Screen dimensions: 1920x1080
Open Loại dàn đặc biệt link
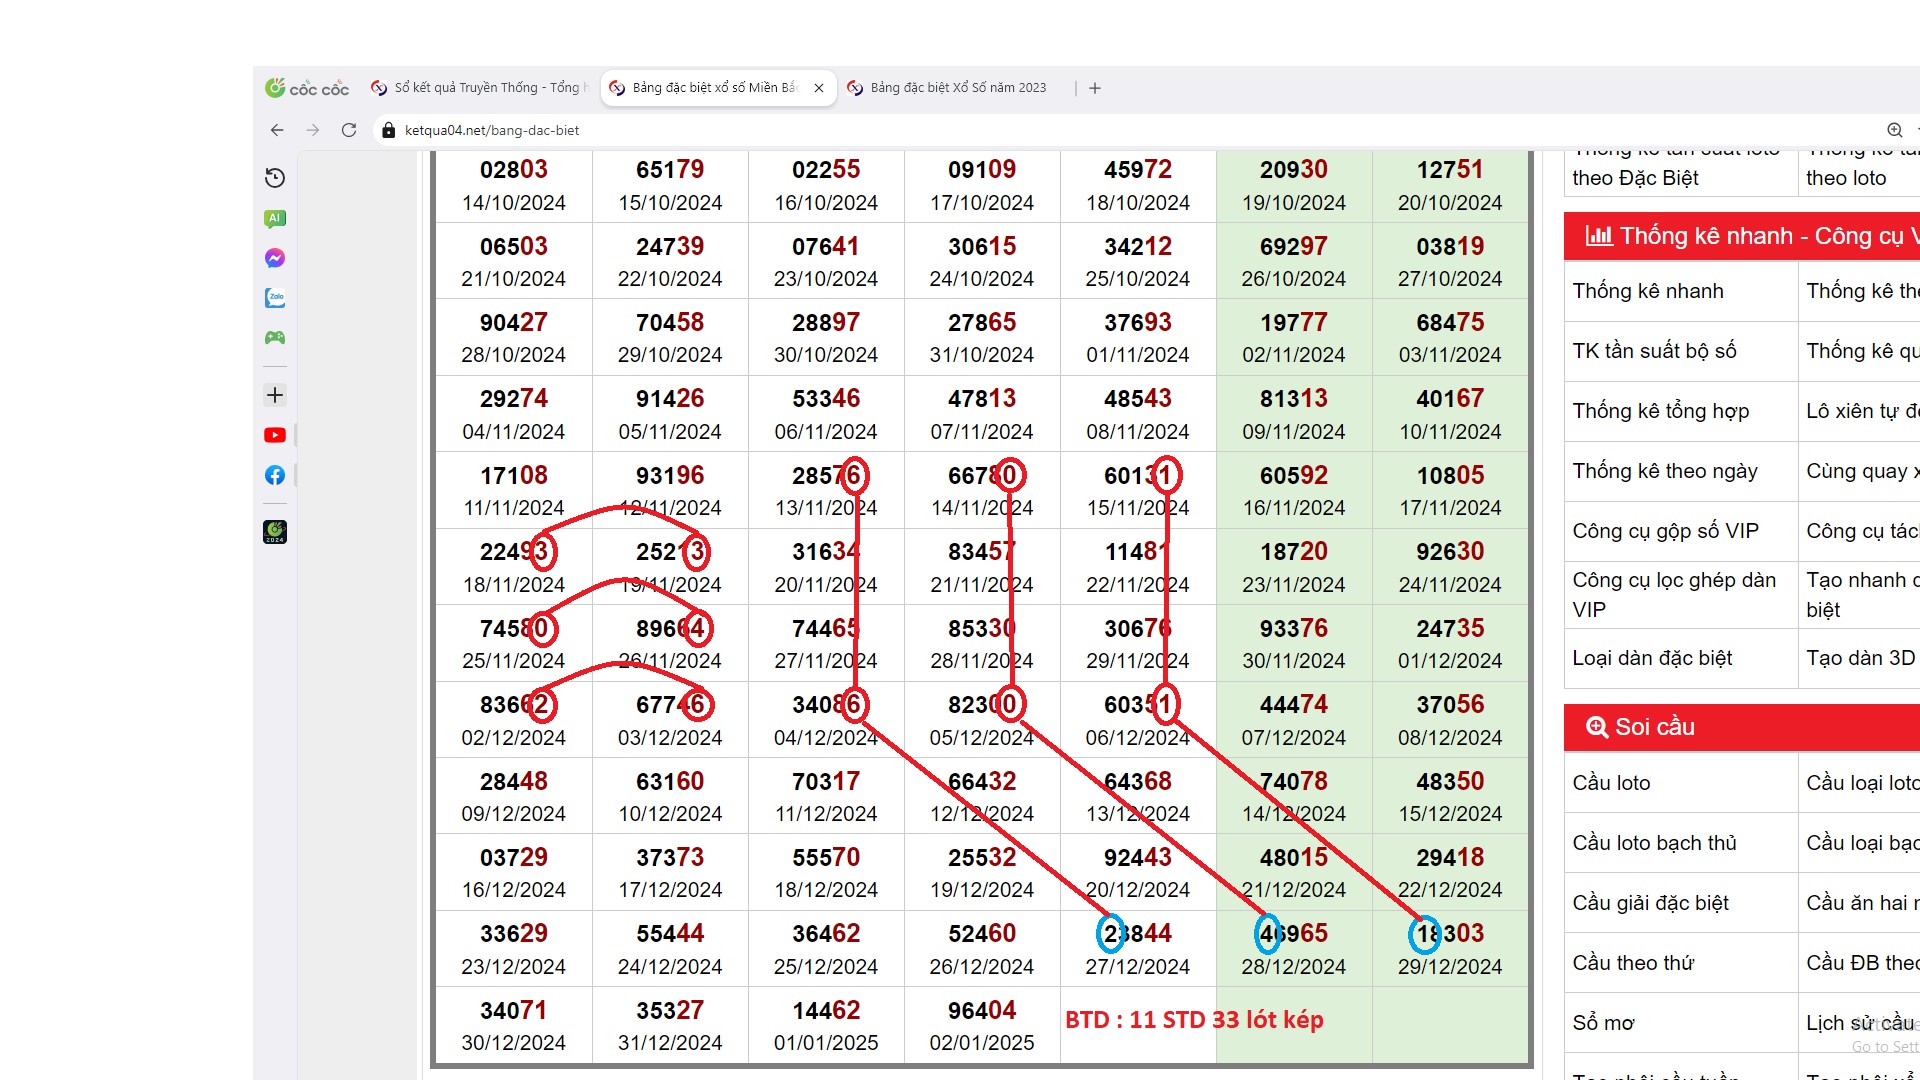coord(1652,658)
